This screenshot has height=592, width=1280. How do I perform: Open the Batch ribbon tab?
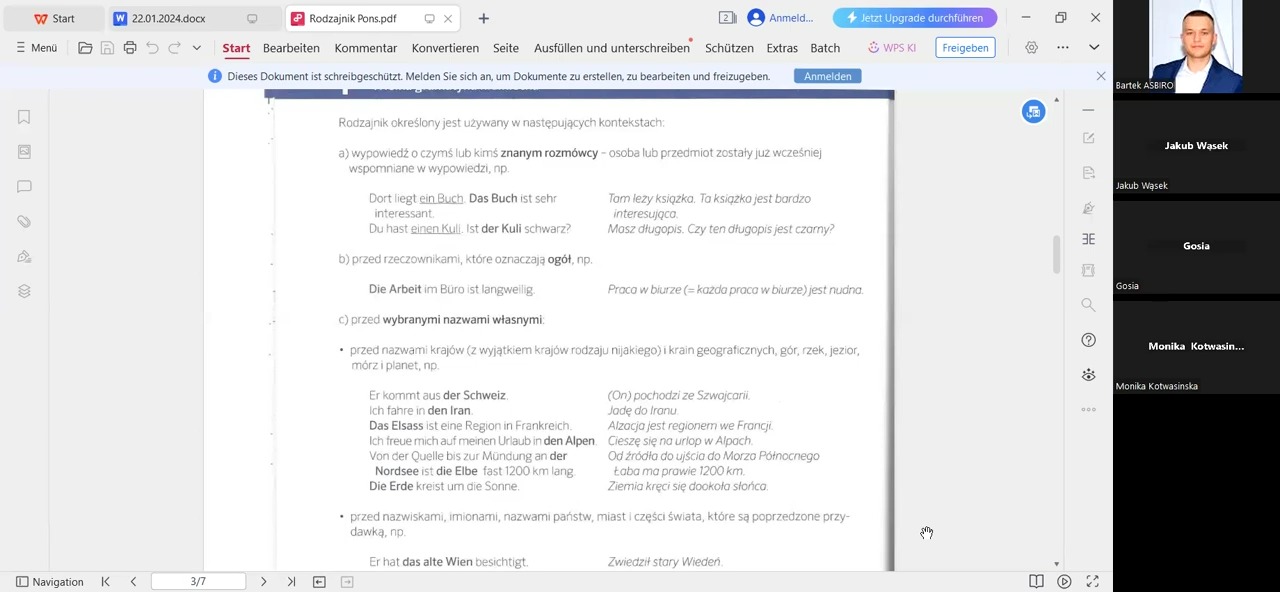[825, 48]
